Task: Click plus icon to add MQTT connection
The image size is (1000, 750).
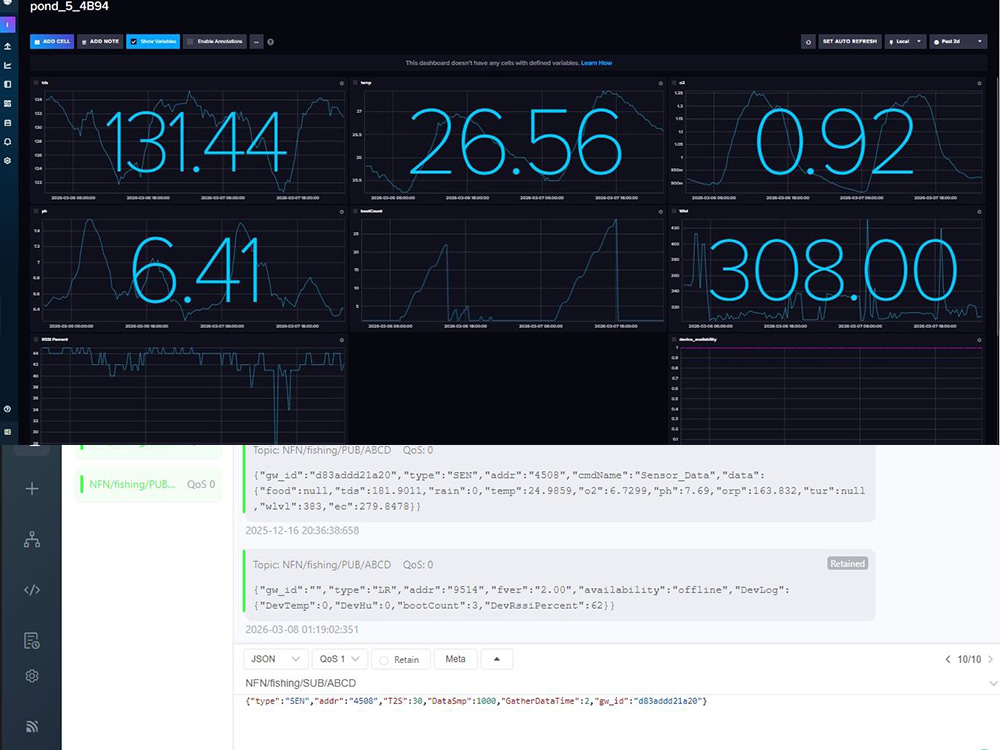Action: pos(32,489)
